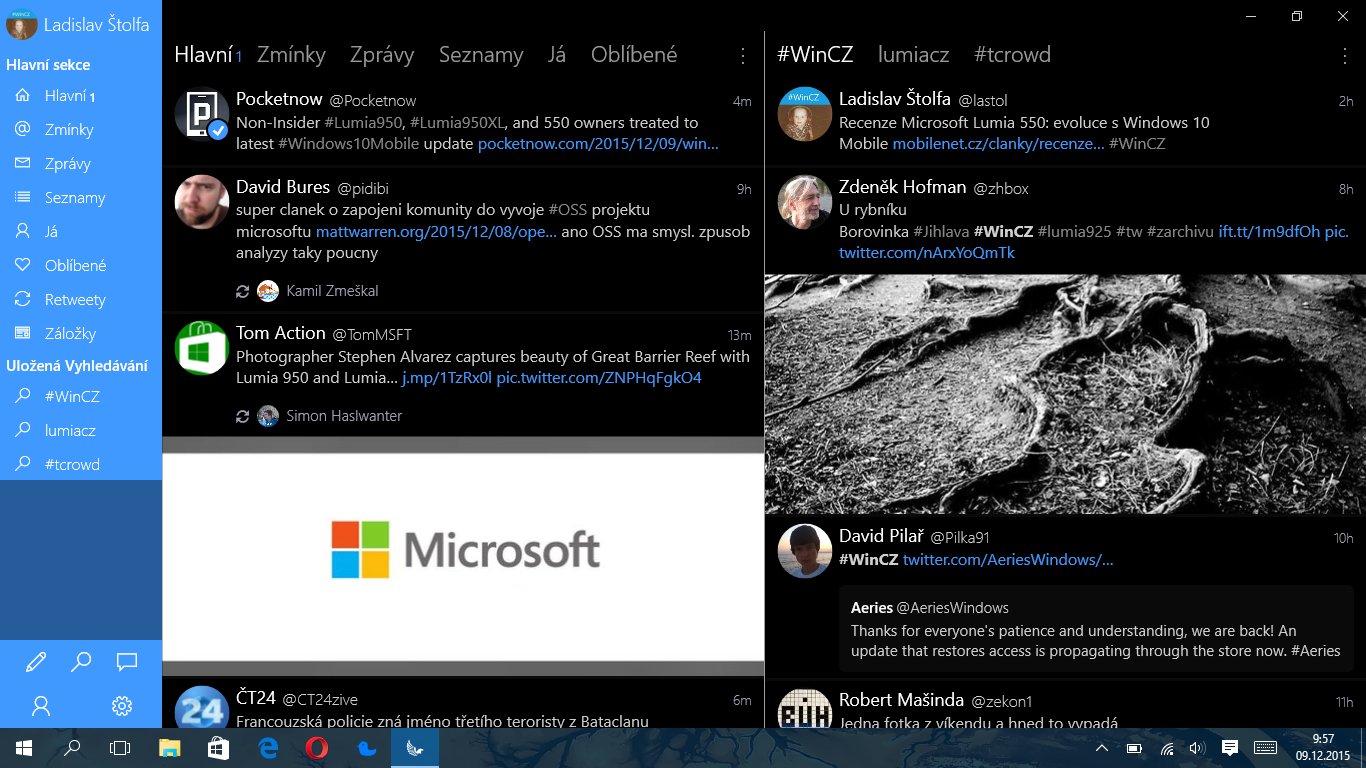1366x768 pixels.
Task: Open the search magnifier icon in sidebar bottom
Action: tap(81, 661)
